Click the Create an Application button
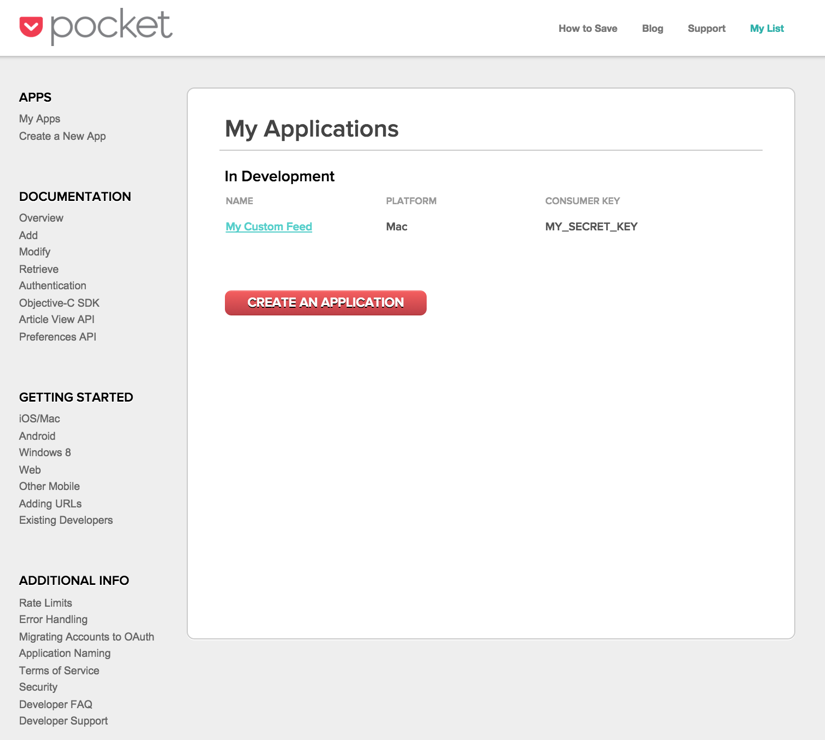This screenshot has width=825, height=740. (x=326, y=303)
